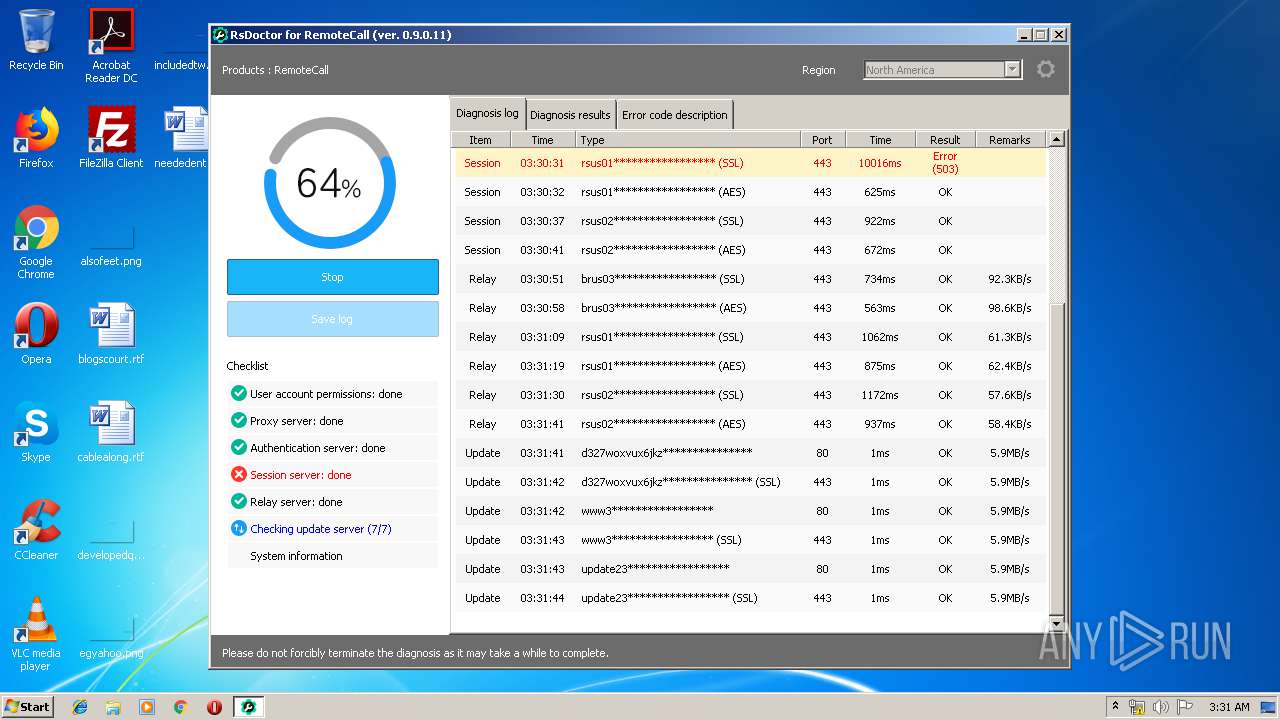Switch to the Diagnosis log tab
The height and width of the screenshot is (720, 1280).
(x=487, y=113)
